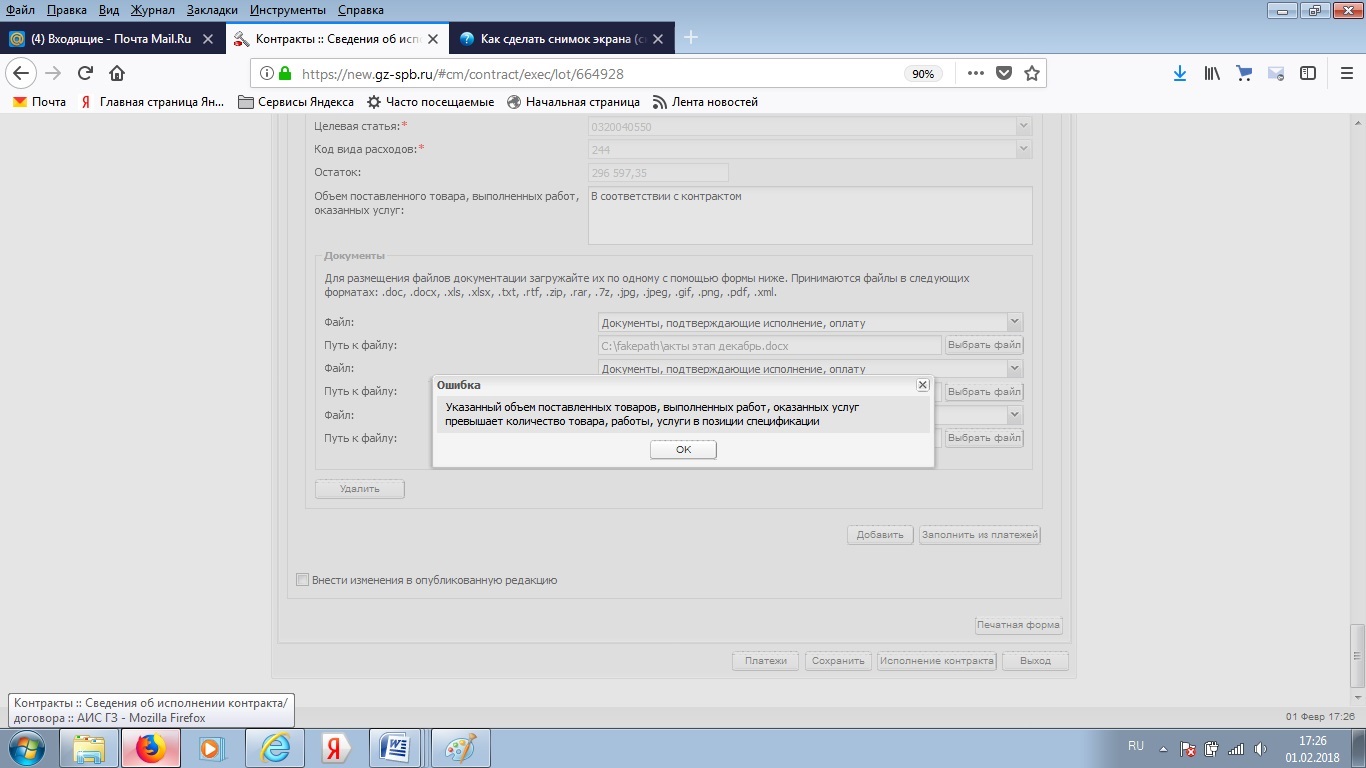Expand the Целевая статья dropdown
This screenshot has width=1366, height=768.
coord(1023,126)
